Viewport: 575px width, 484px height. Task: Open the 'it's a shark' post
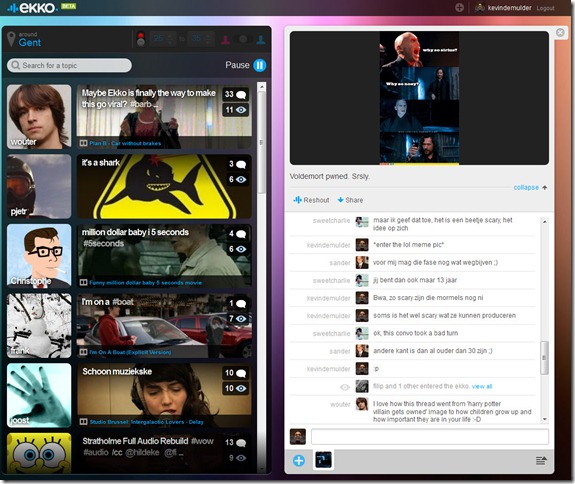(x=164, y=186)
